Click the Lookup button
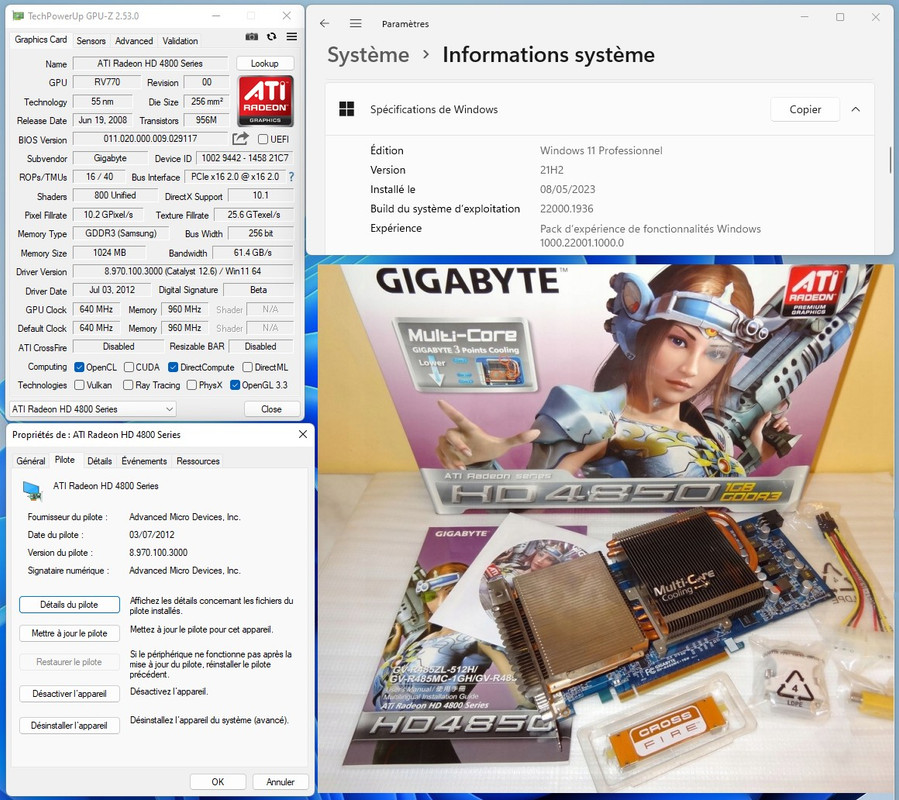Viewport: 899px width, 800px height. point(265,64)
